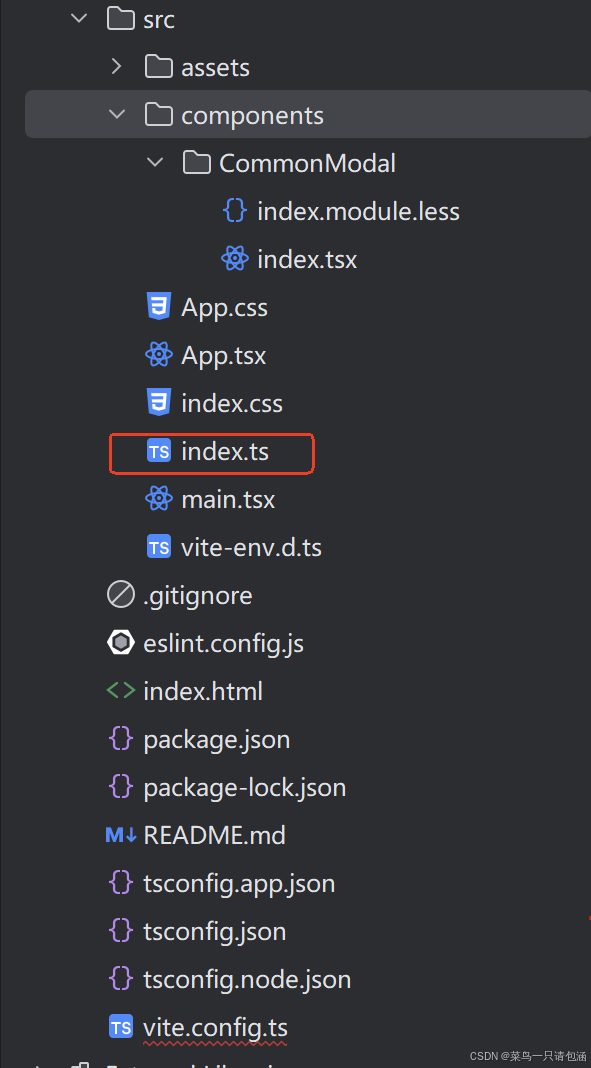Open the eslint.config.js file
The width and height of the screenshot is (591, 1068).
pyautogui.click(x=223, y=644)
